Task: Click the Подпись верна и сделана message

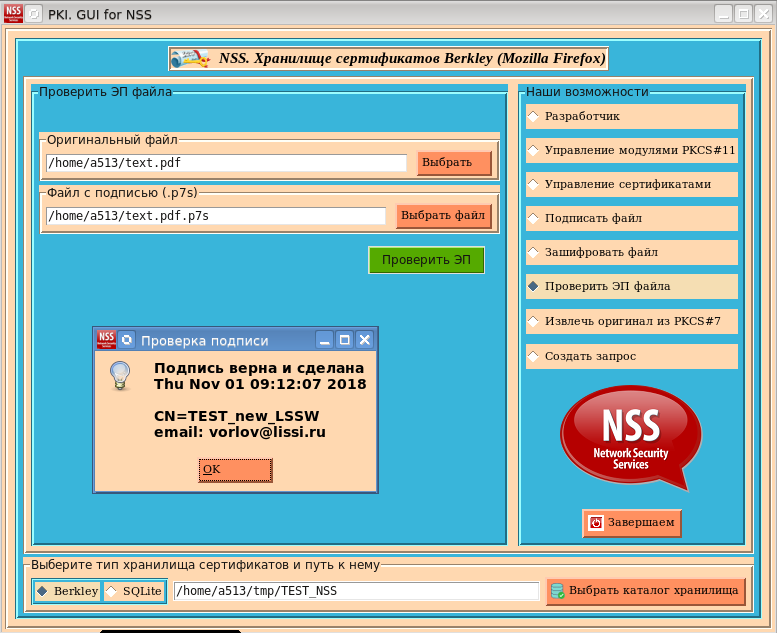Action: [x=259, y=368]
